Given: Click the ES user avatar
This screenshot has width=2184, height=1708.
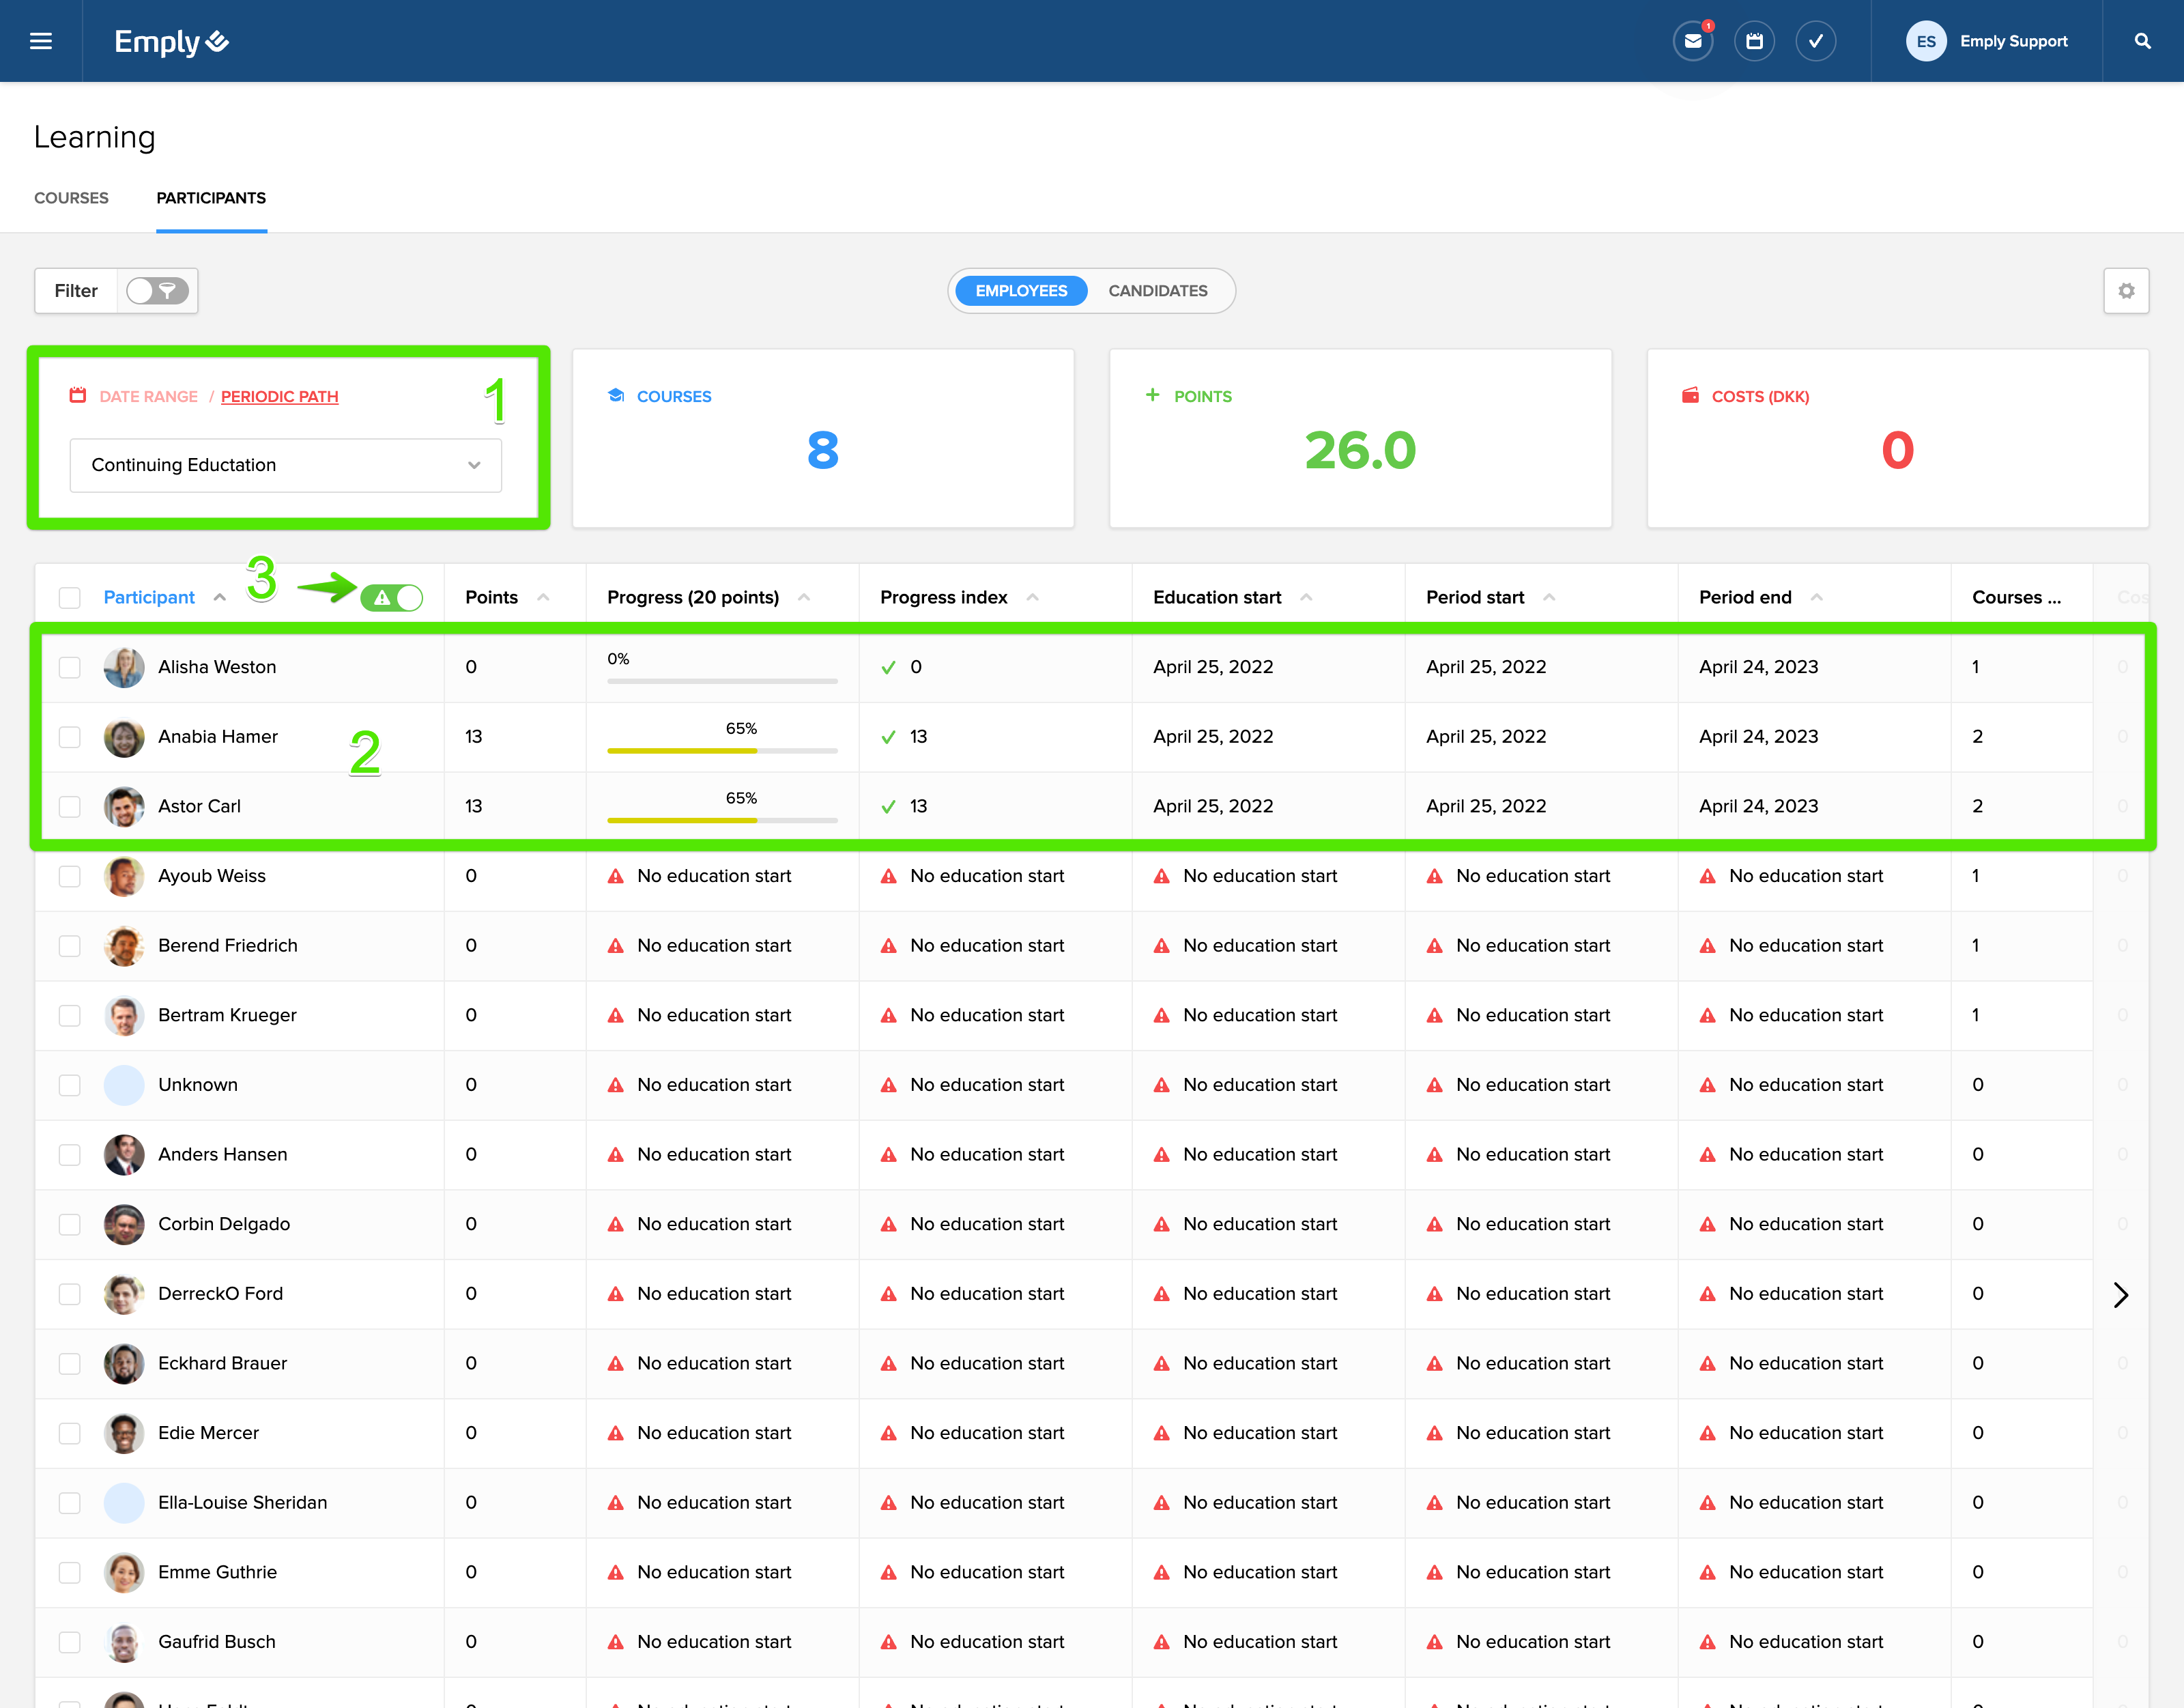Looking at the screenshot, I should pos(1925,41).
